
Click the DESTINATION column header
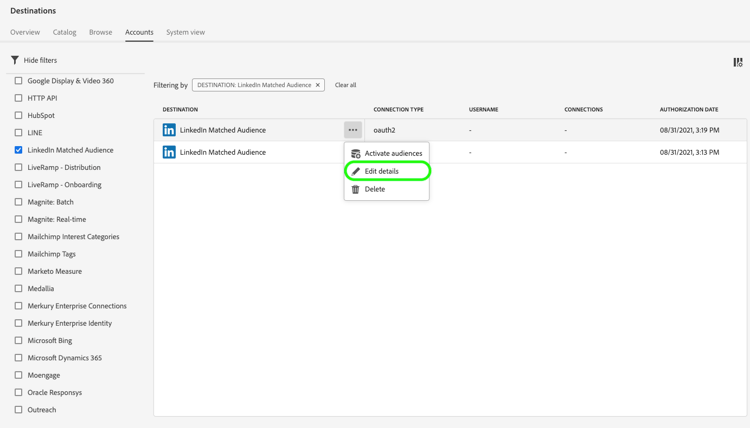180,110
